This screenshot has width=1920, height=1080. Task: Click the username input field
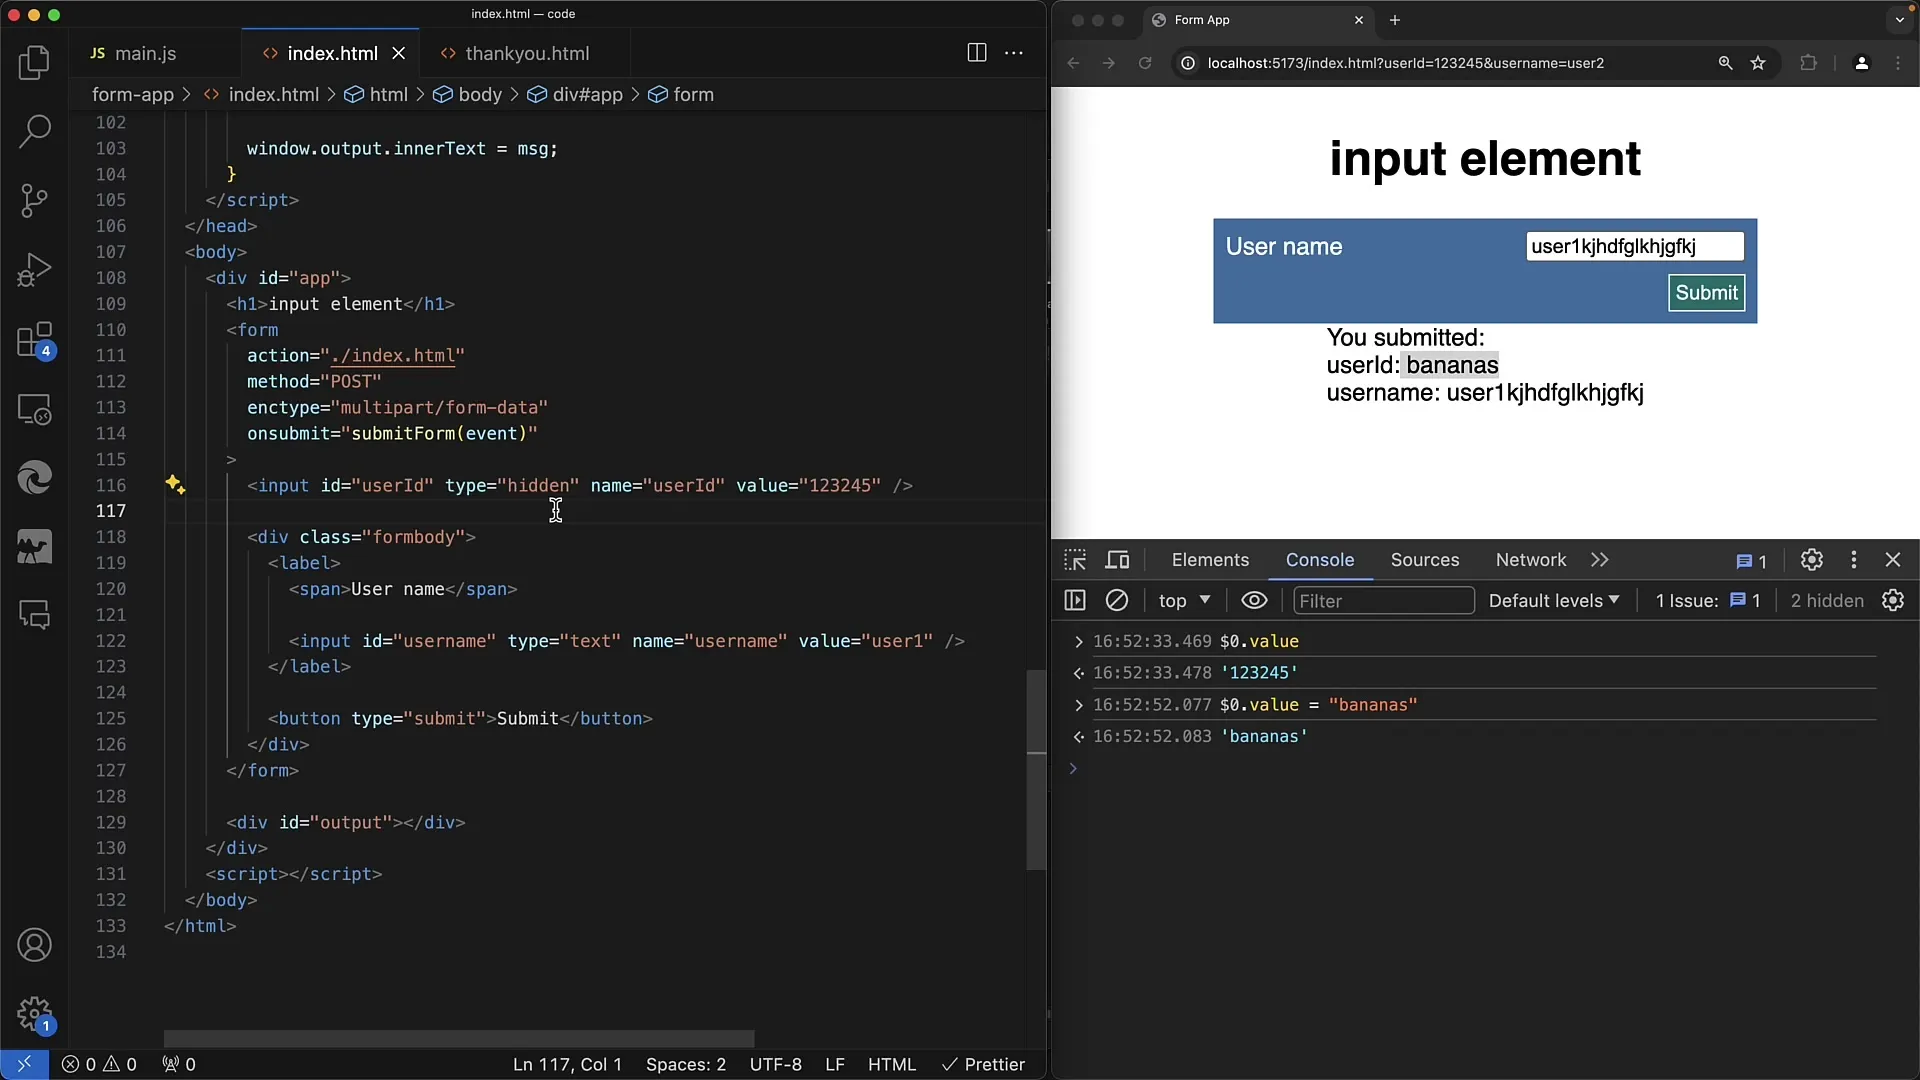(x=1634, y=247)
